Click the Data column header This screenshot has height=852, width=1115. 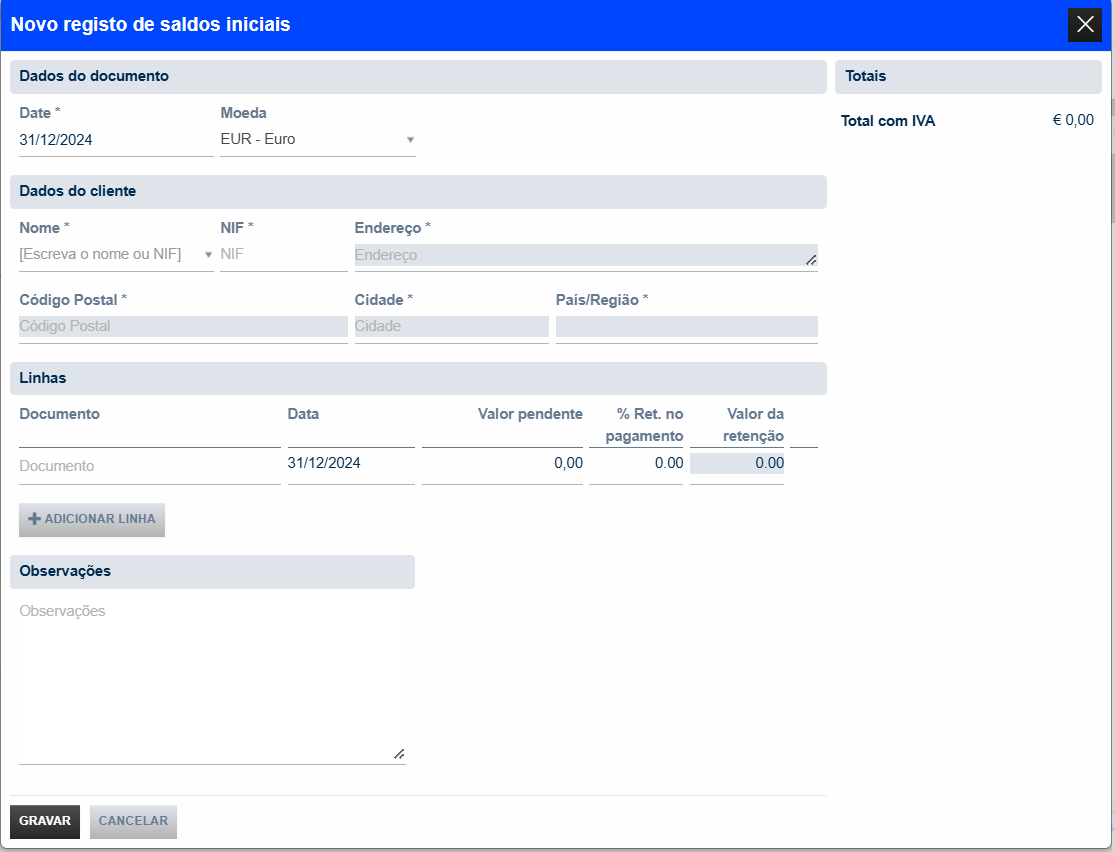coord(304,414)
